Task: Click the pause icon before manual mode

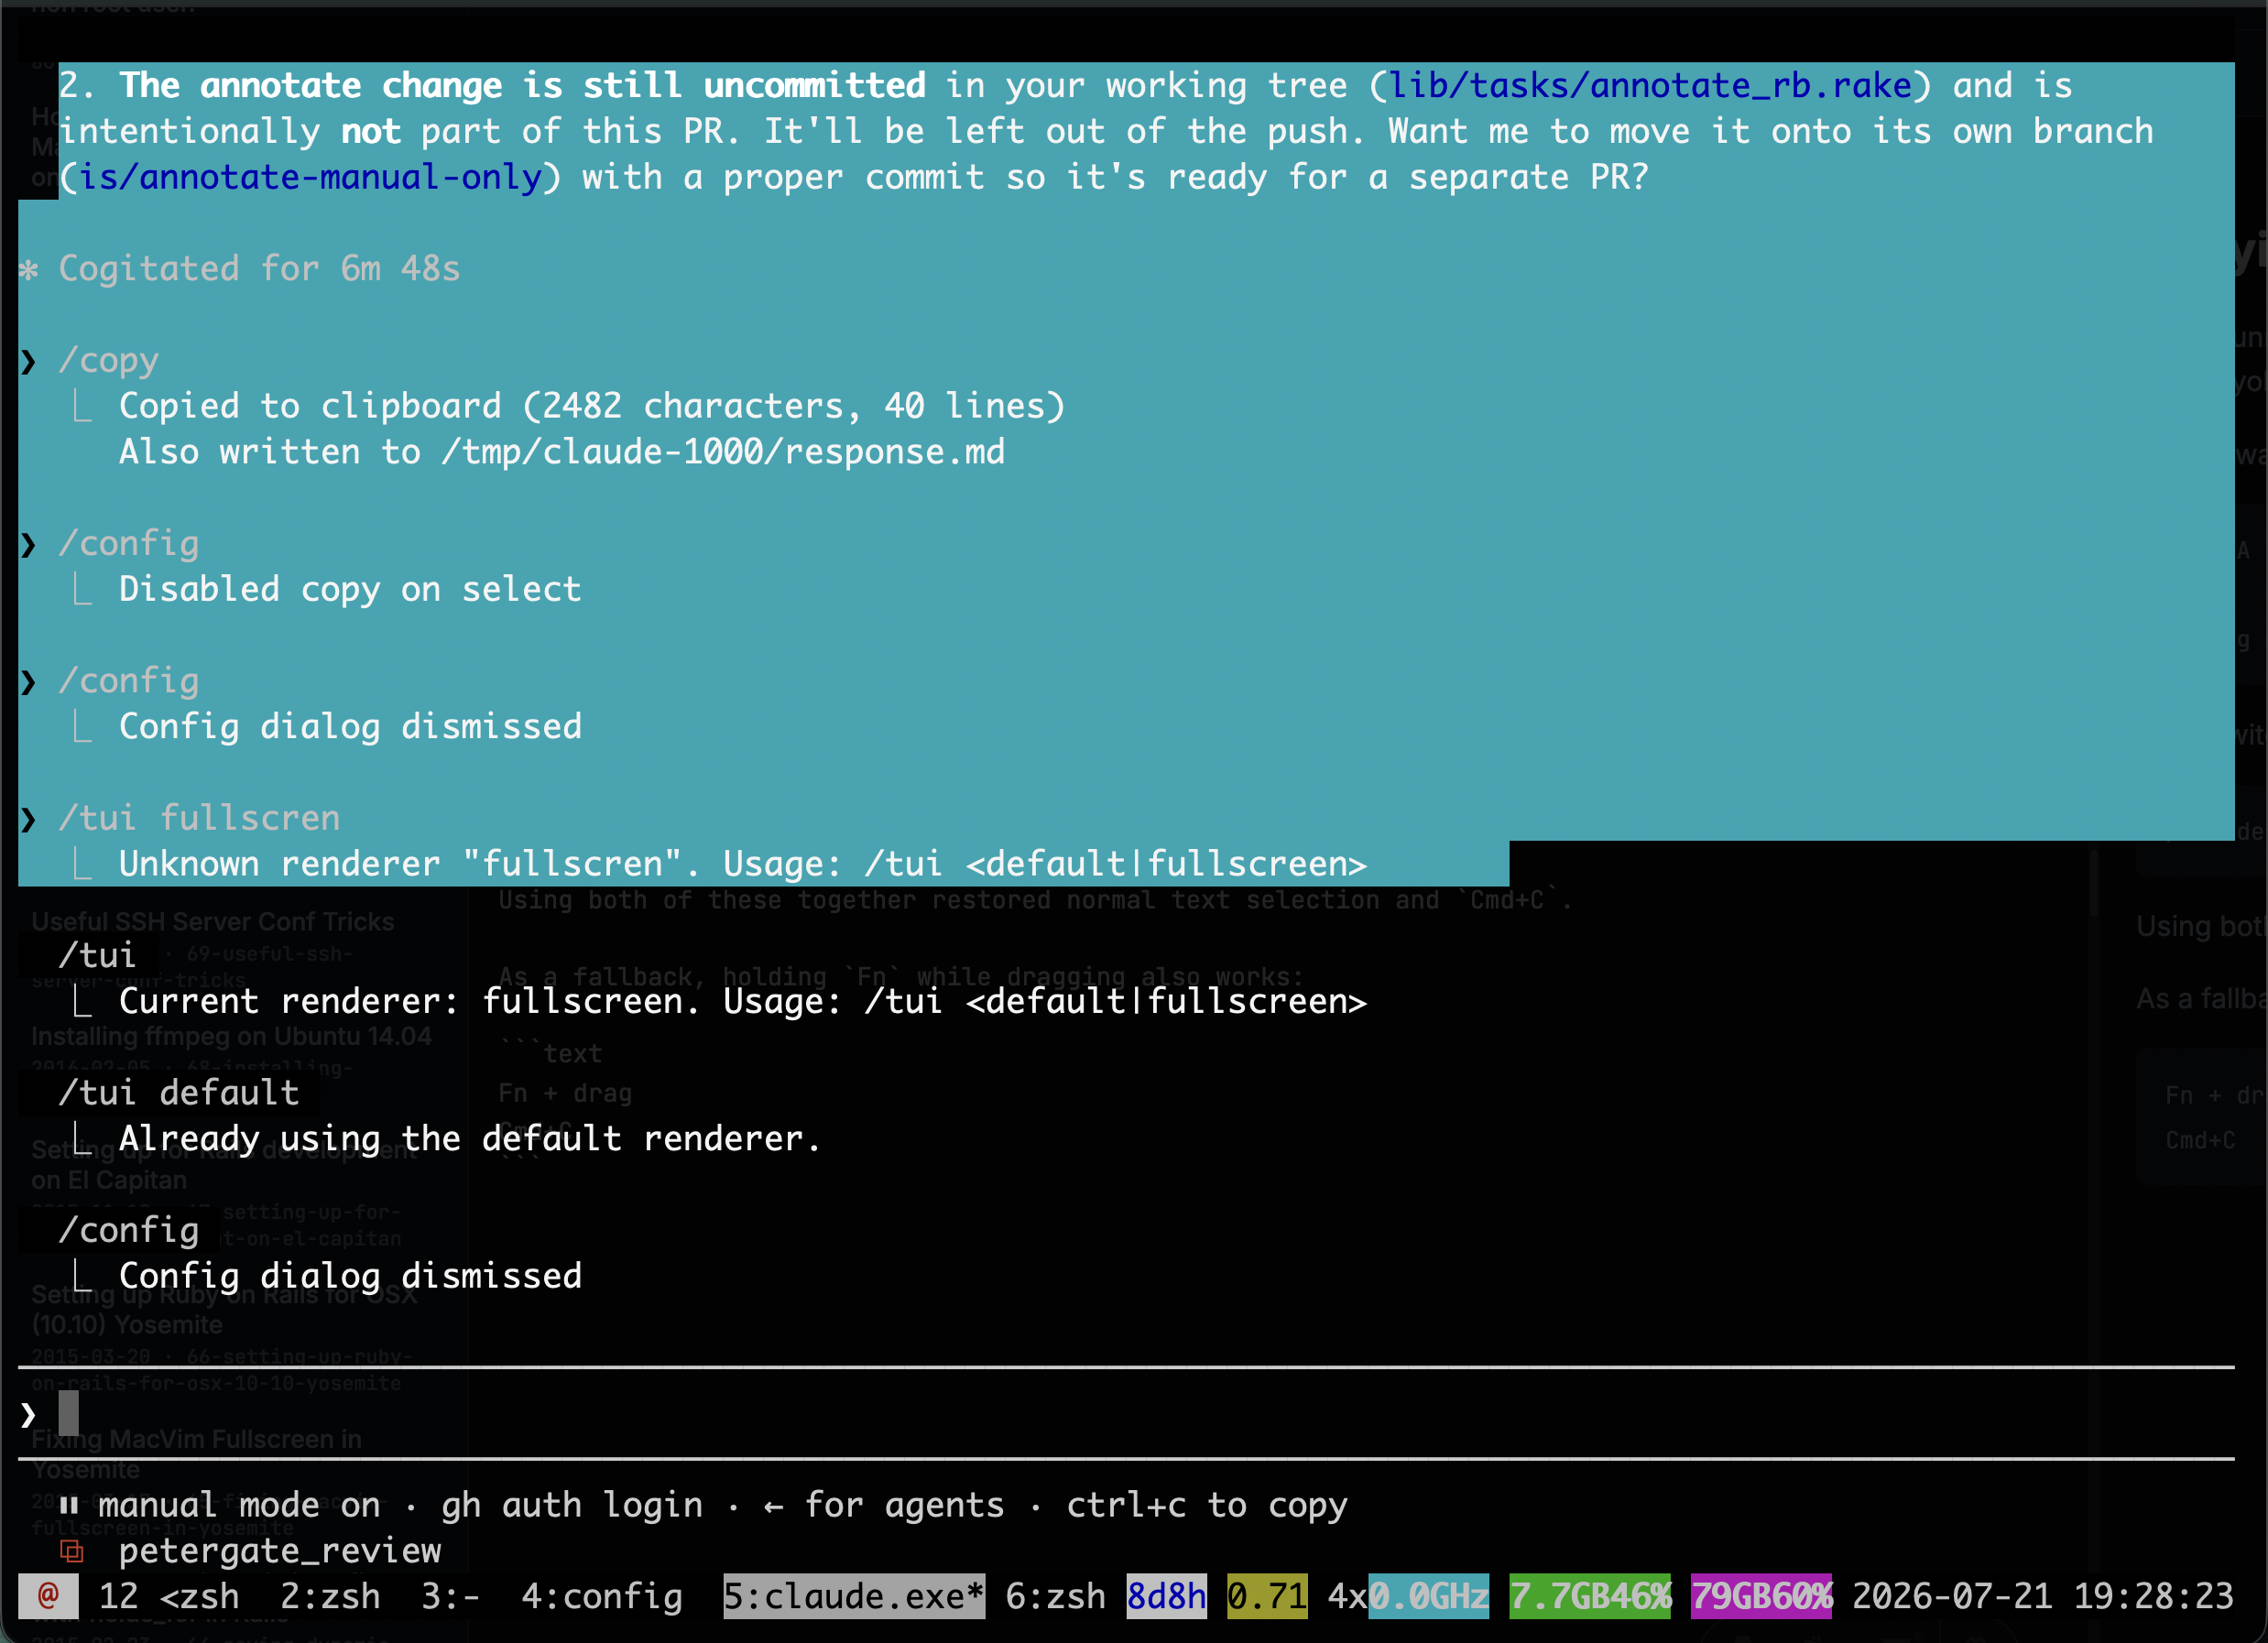Action: tap(69, 1505)
